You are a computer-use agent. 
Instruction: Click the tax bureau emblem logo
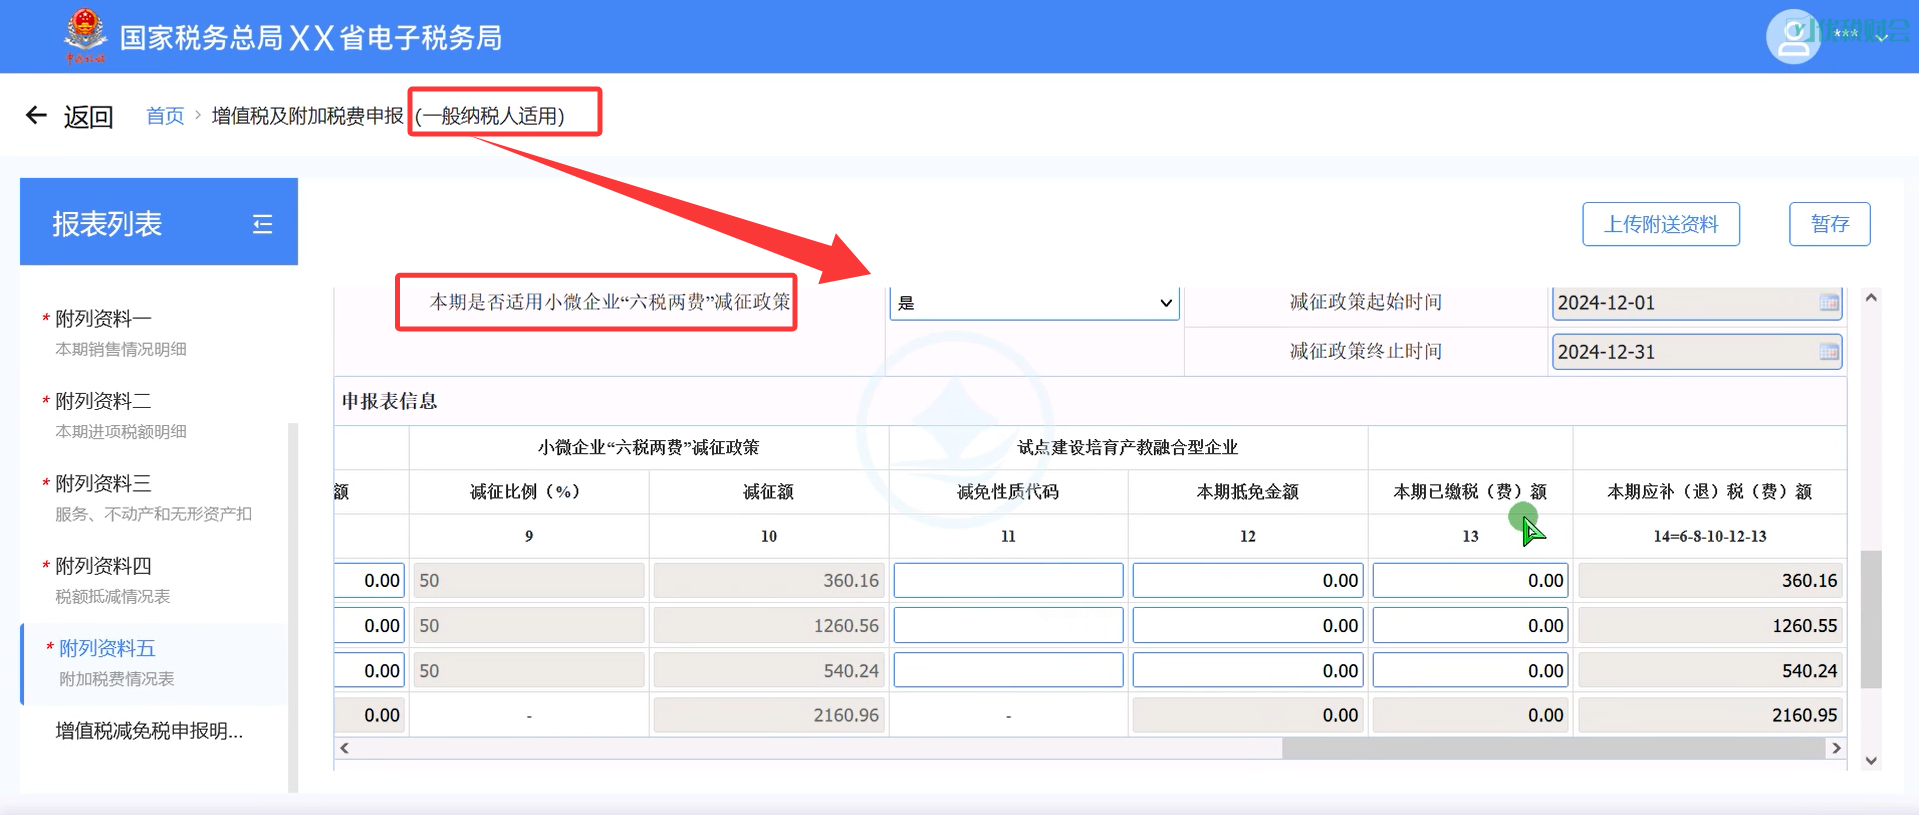pos(85,36)
